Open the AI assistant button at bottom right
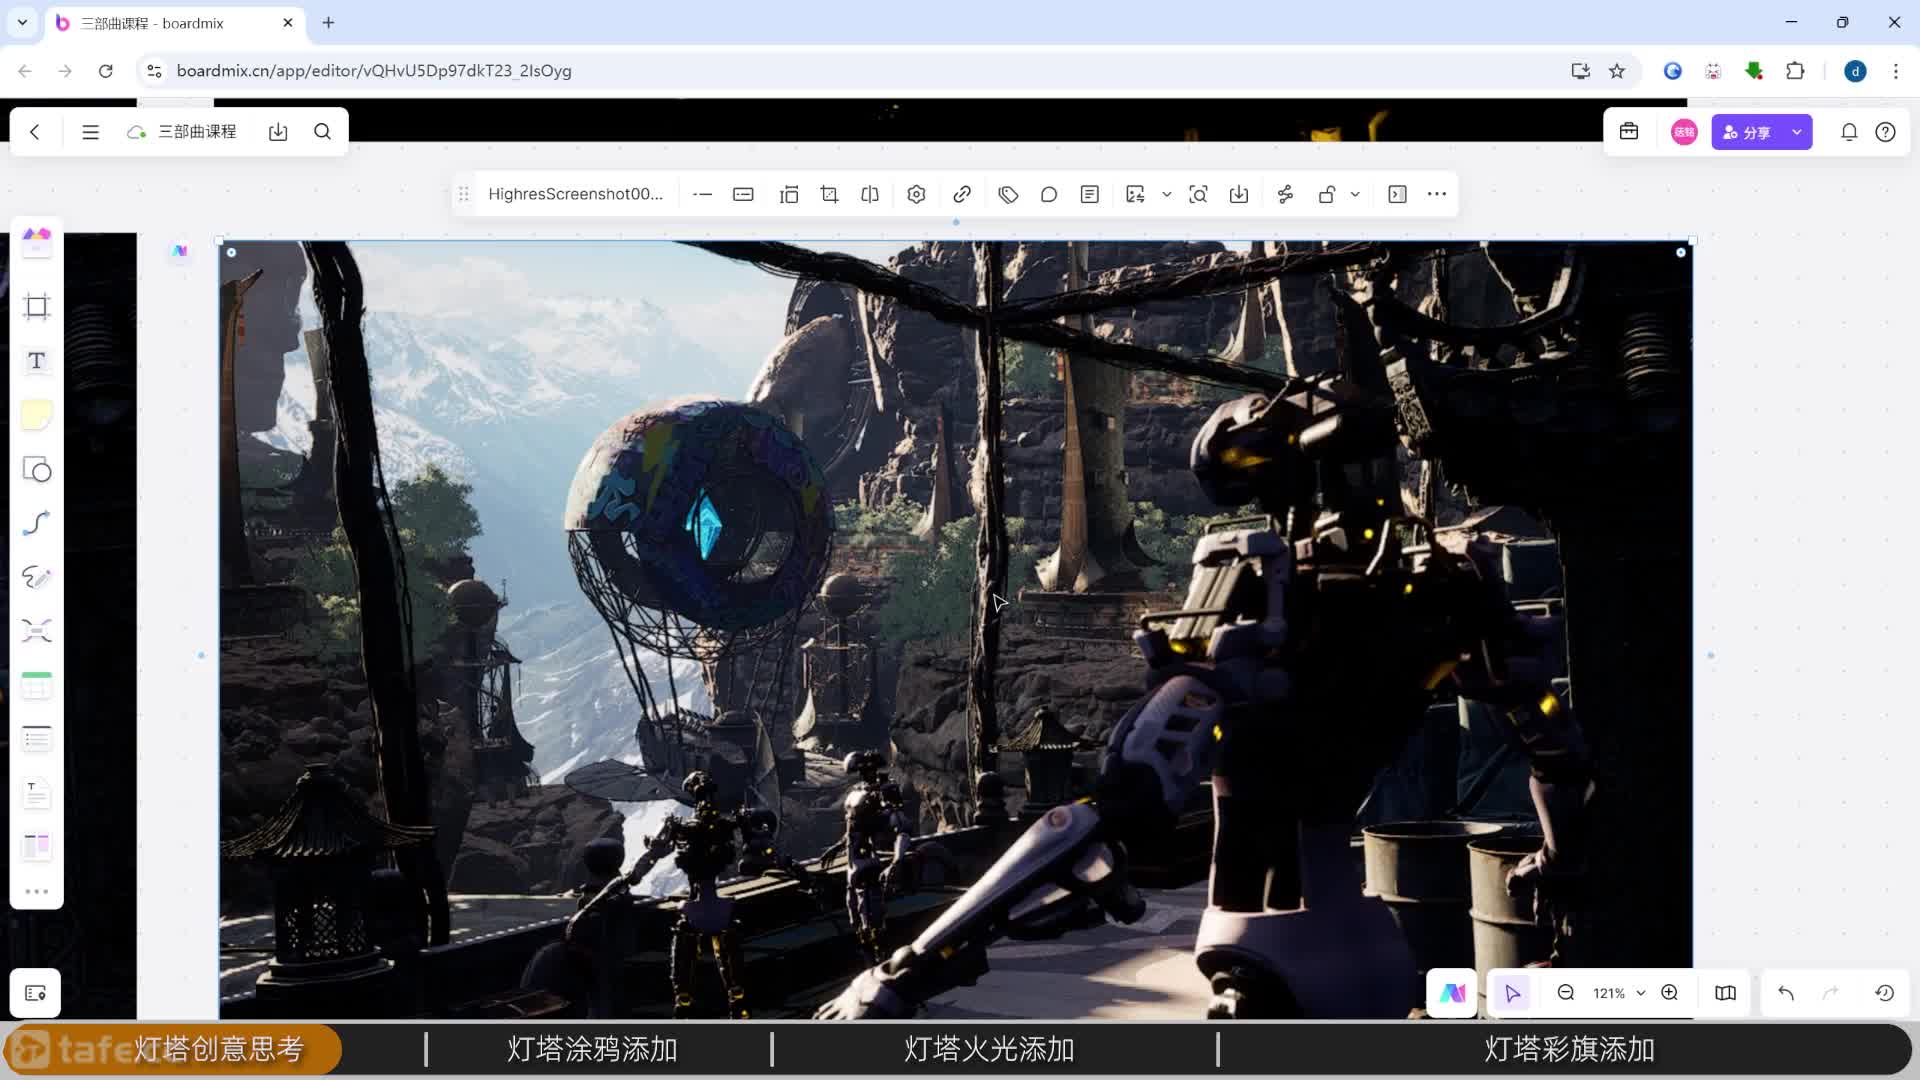This screenshot has width=1920, height=1080. [1452, 993]
